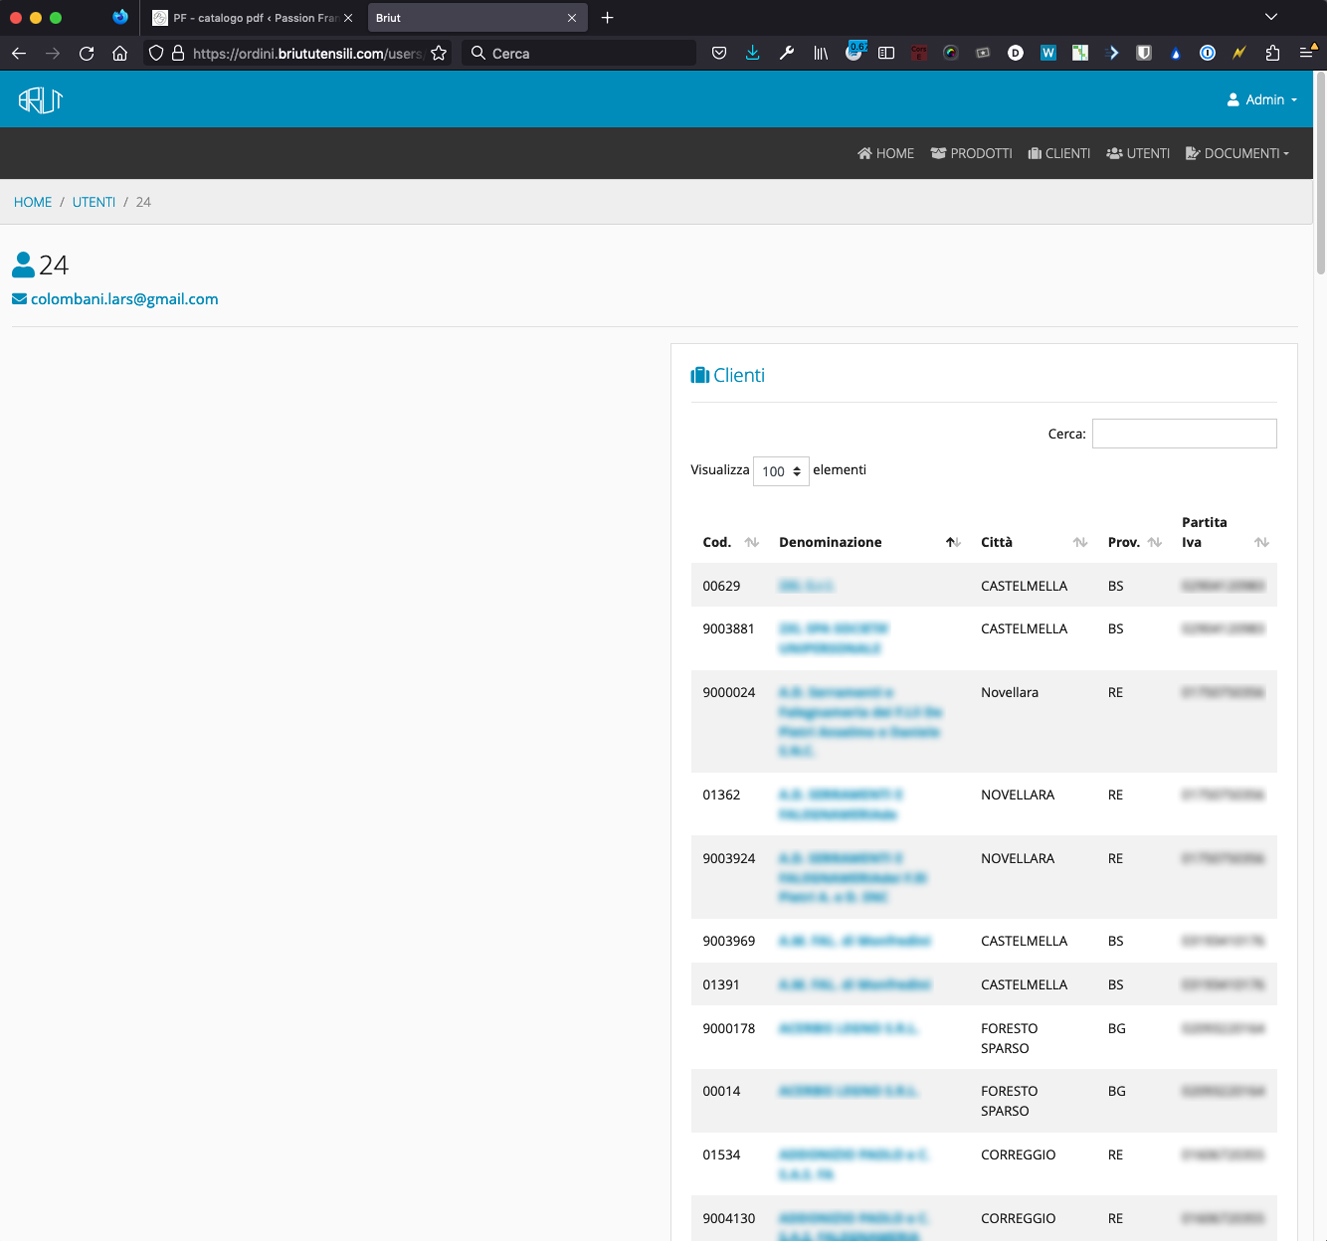Click the list all tabs chevron
This screenshot has height=1241, width=1327.
coord(1271,17)
